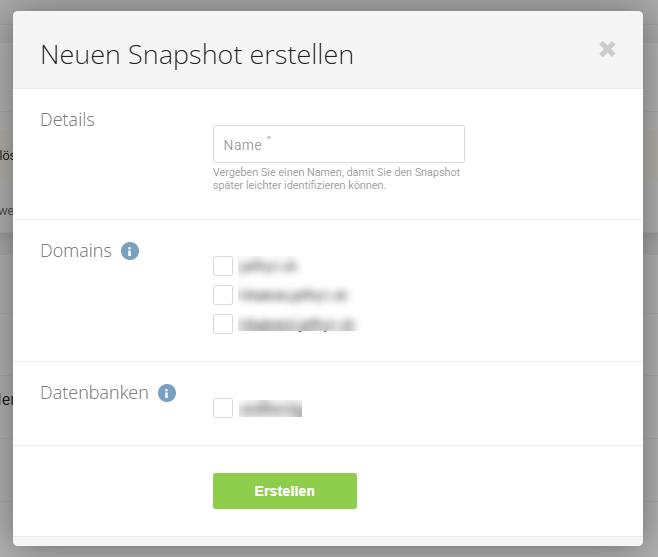The width and height of the screenshot is (658, 557).
Task: Click the second blurred domain name label
Action: pos(293,295)
